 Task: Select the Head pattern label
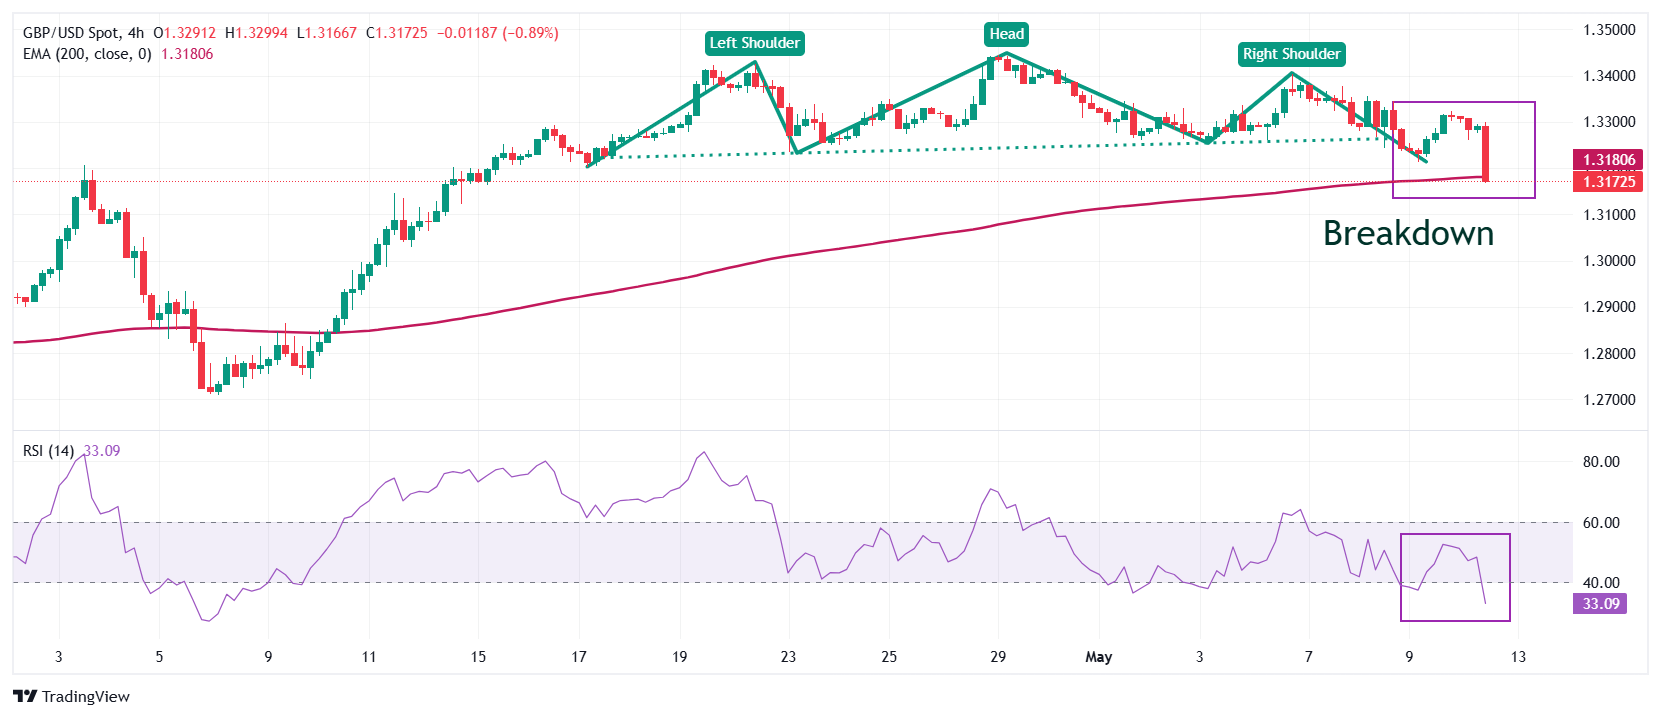tap(1006, 34)
